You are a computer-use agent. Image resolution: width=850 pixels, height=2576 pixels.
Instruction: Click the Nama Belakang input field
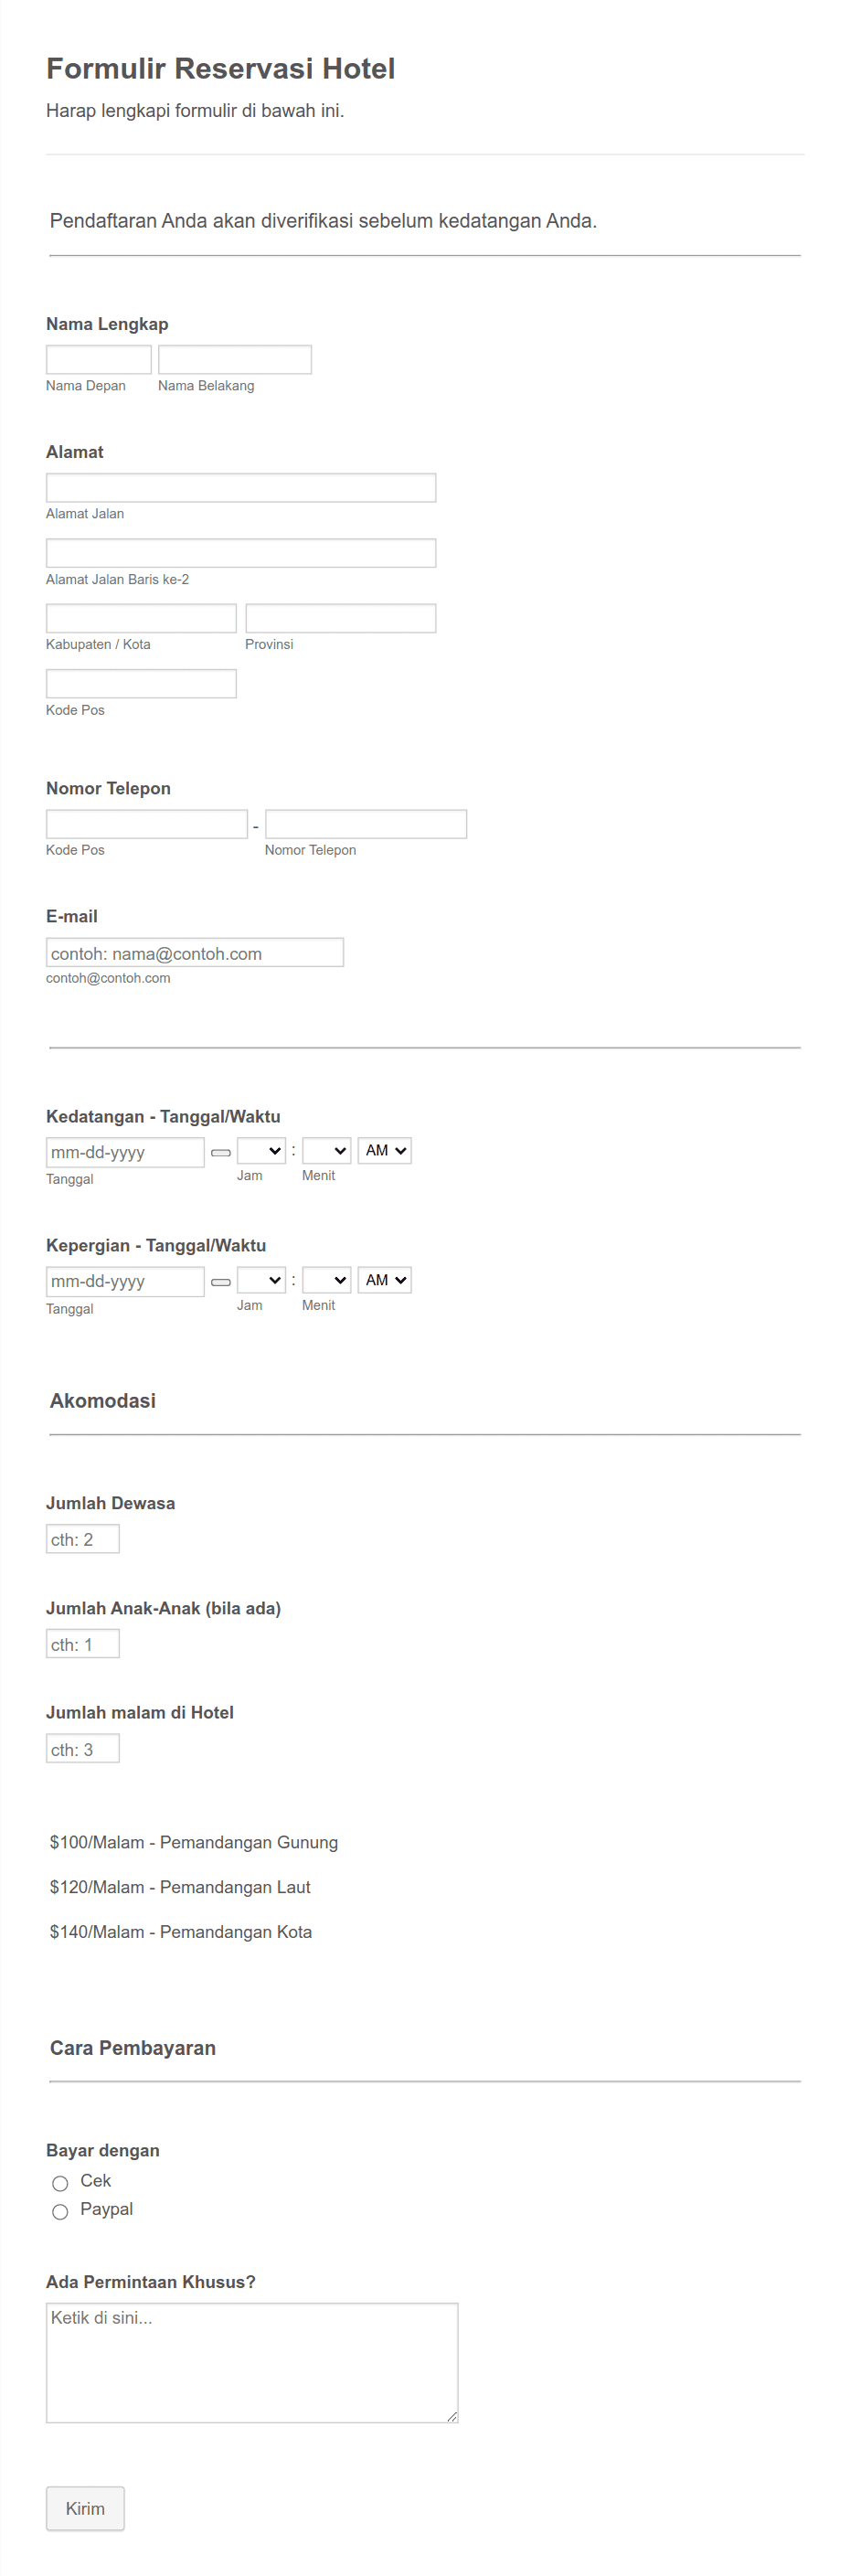click(x=234, y=359)
